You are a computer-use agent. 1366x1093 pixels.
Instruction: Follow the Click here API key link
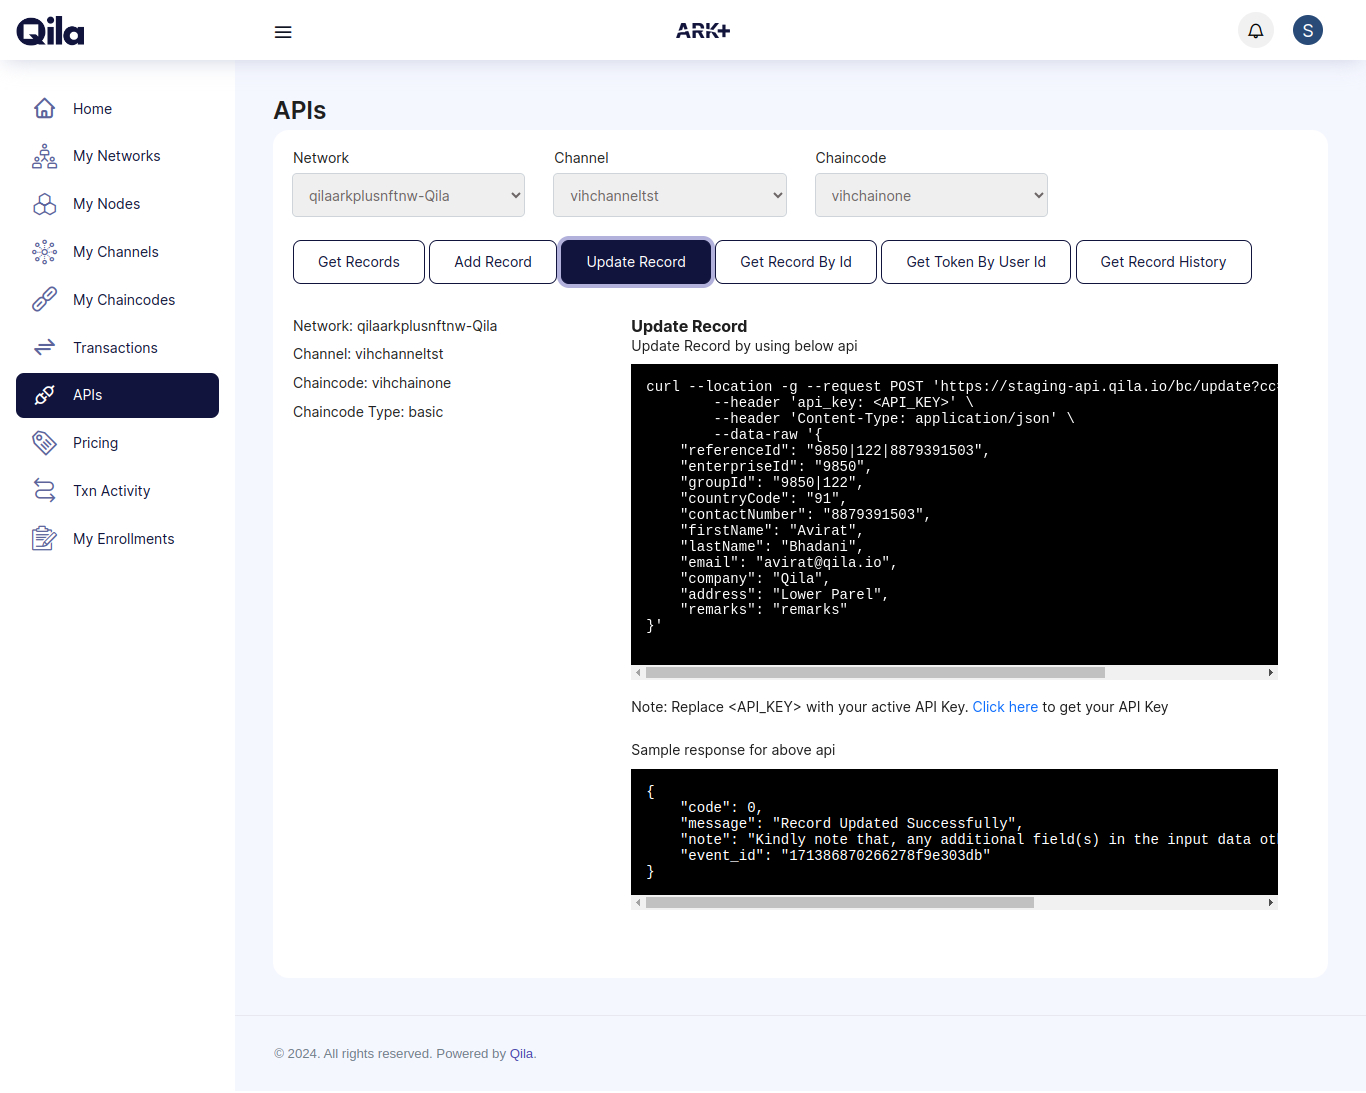(1005, 707)
